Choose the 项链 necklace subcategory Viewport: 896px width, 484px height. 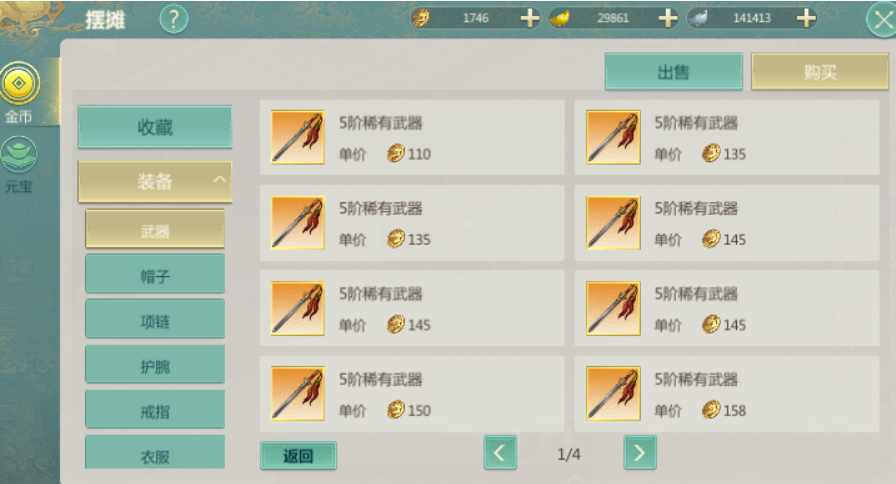pyautogui.click(x=155, y=320)
